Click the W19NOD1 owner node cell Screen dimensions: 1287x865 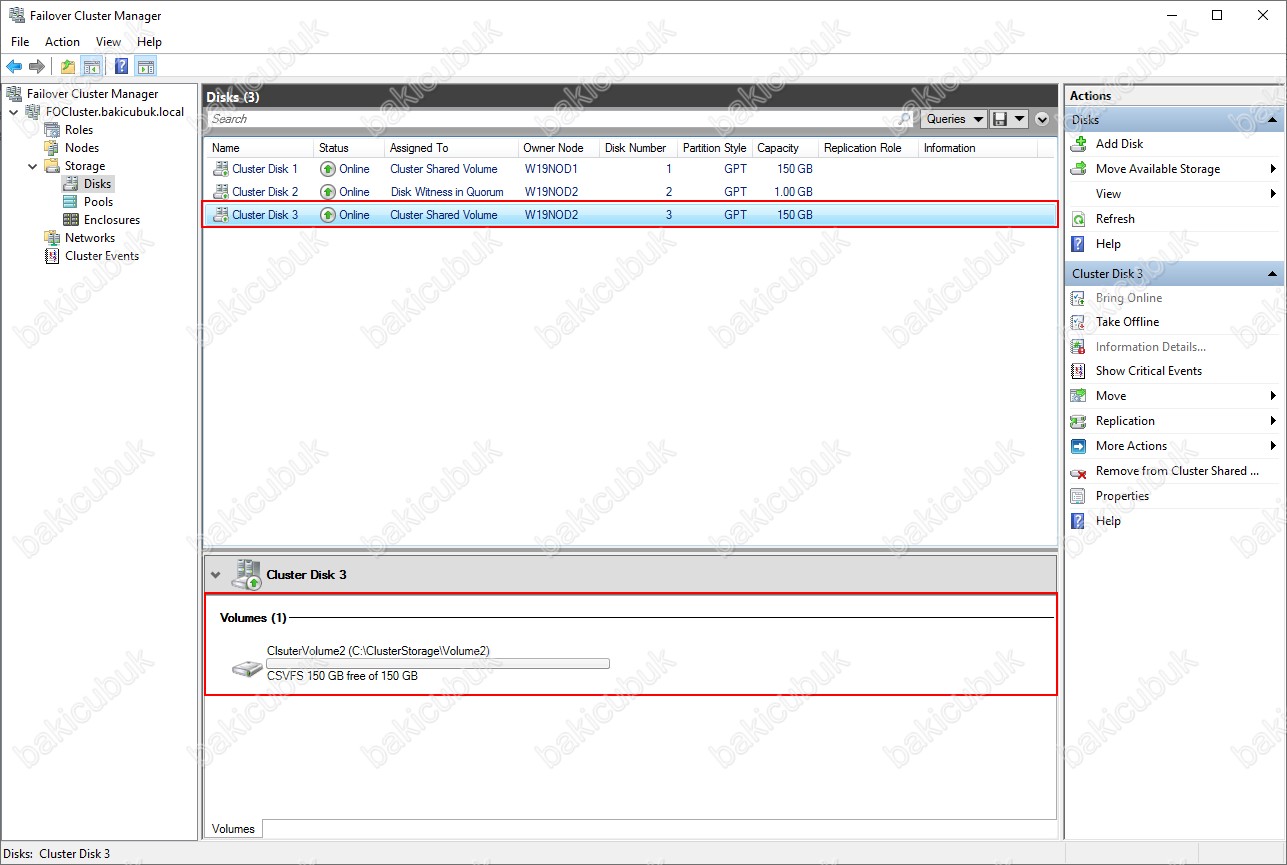pyautogui.click(x=551, y=169)
